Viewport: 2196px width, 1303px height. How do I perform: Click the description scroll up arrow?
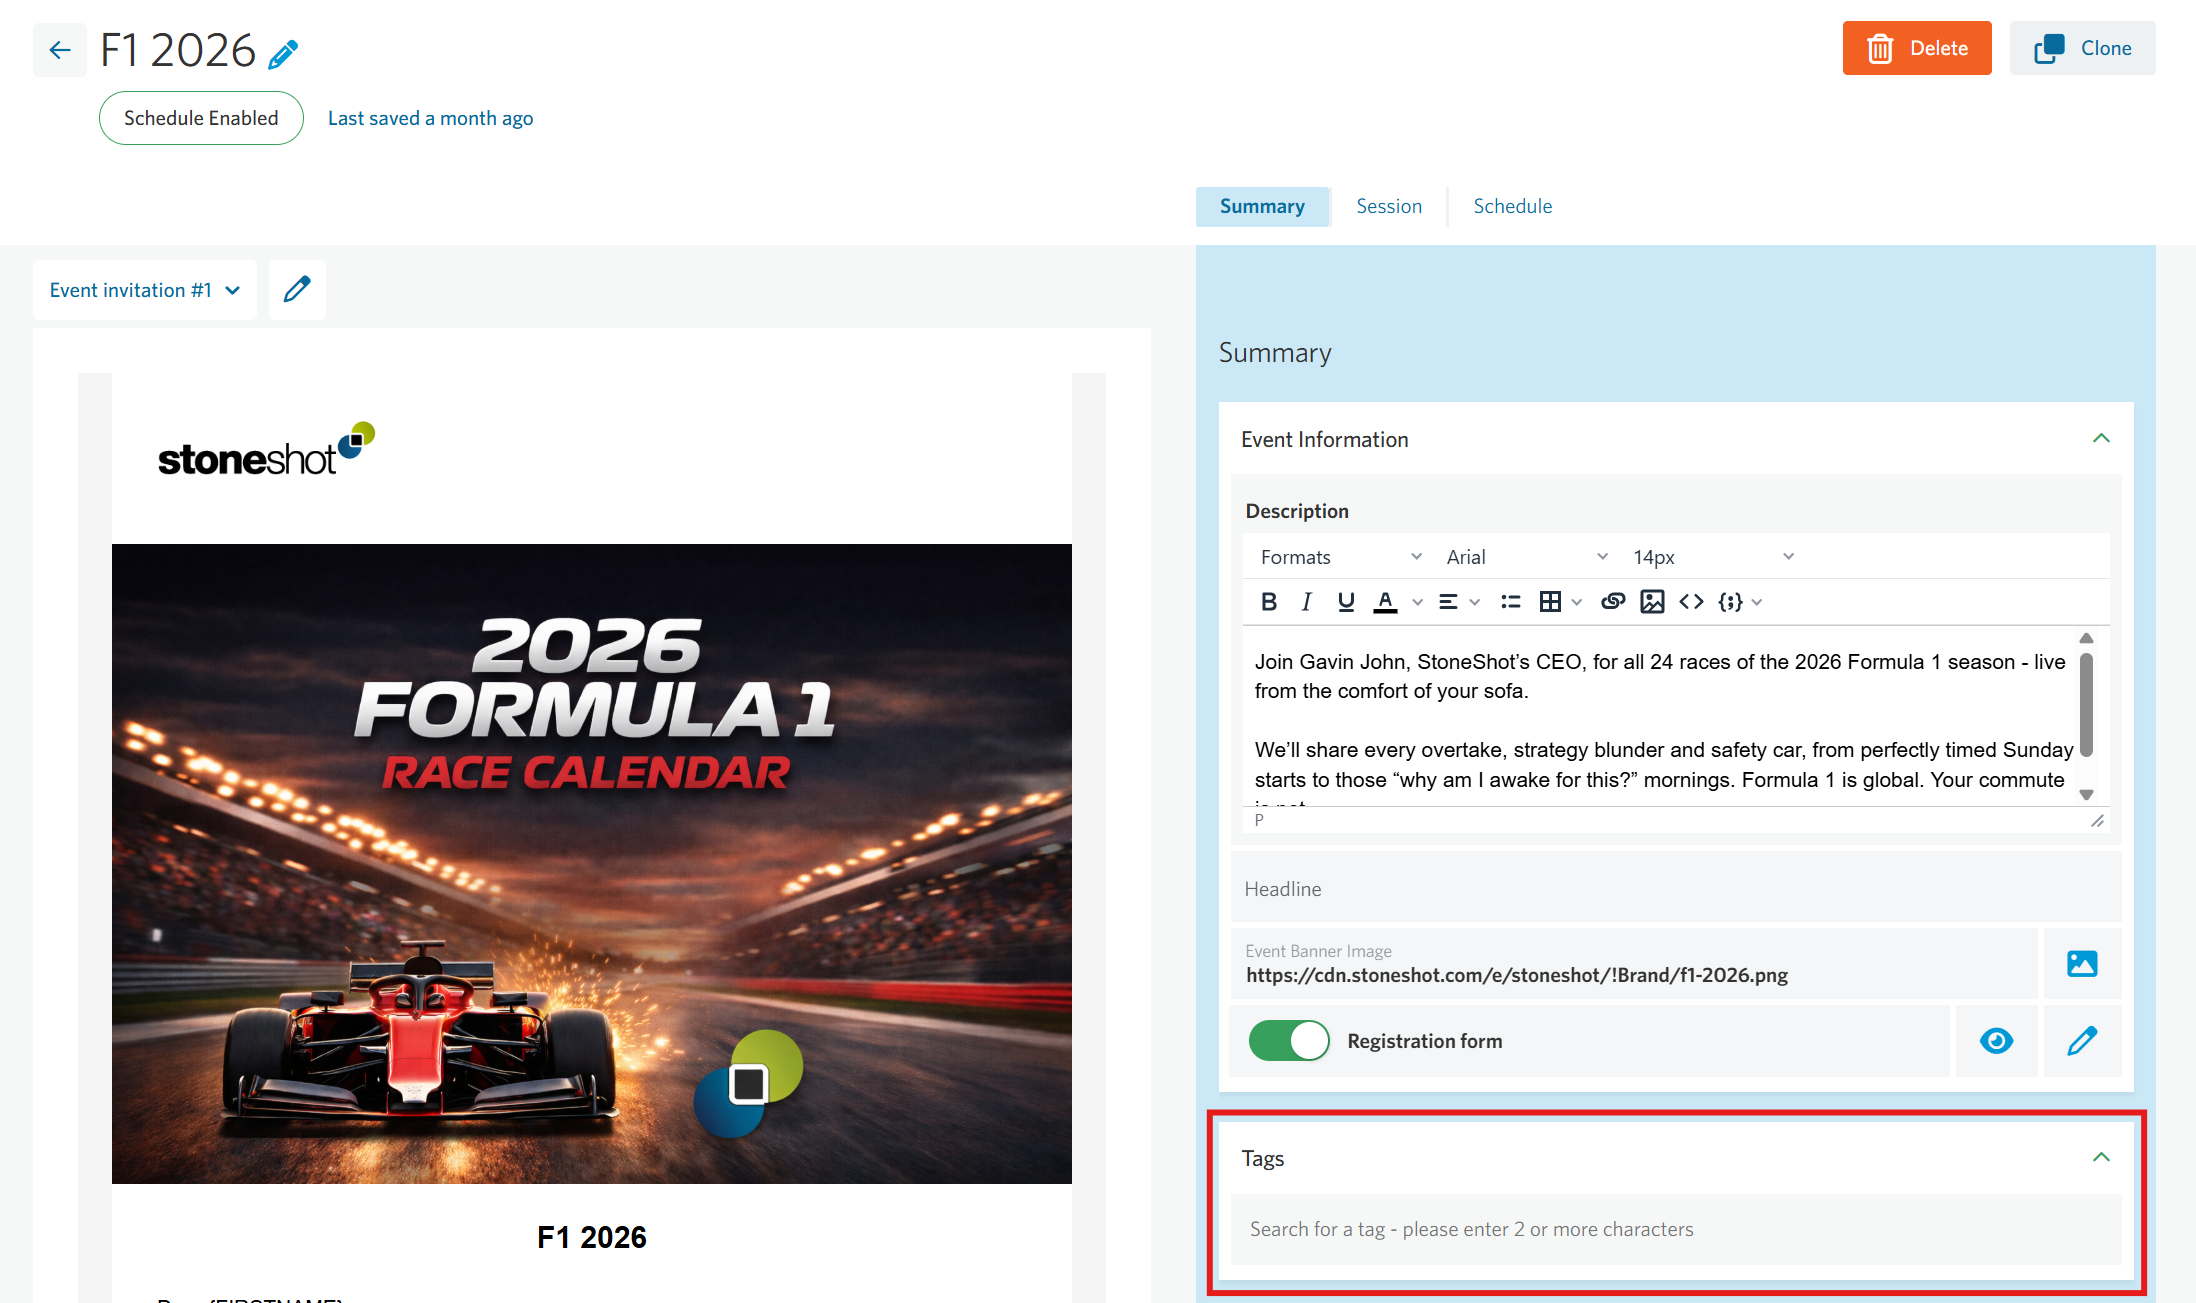point(2086,638)
